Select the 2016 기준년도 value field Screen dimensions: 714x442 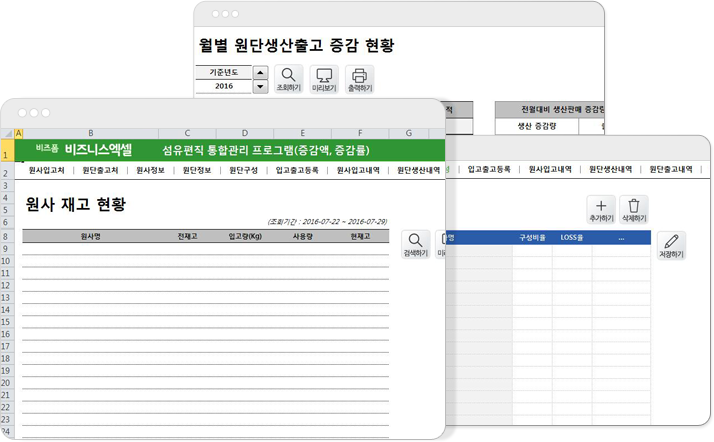point(224,87)
